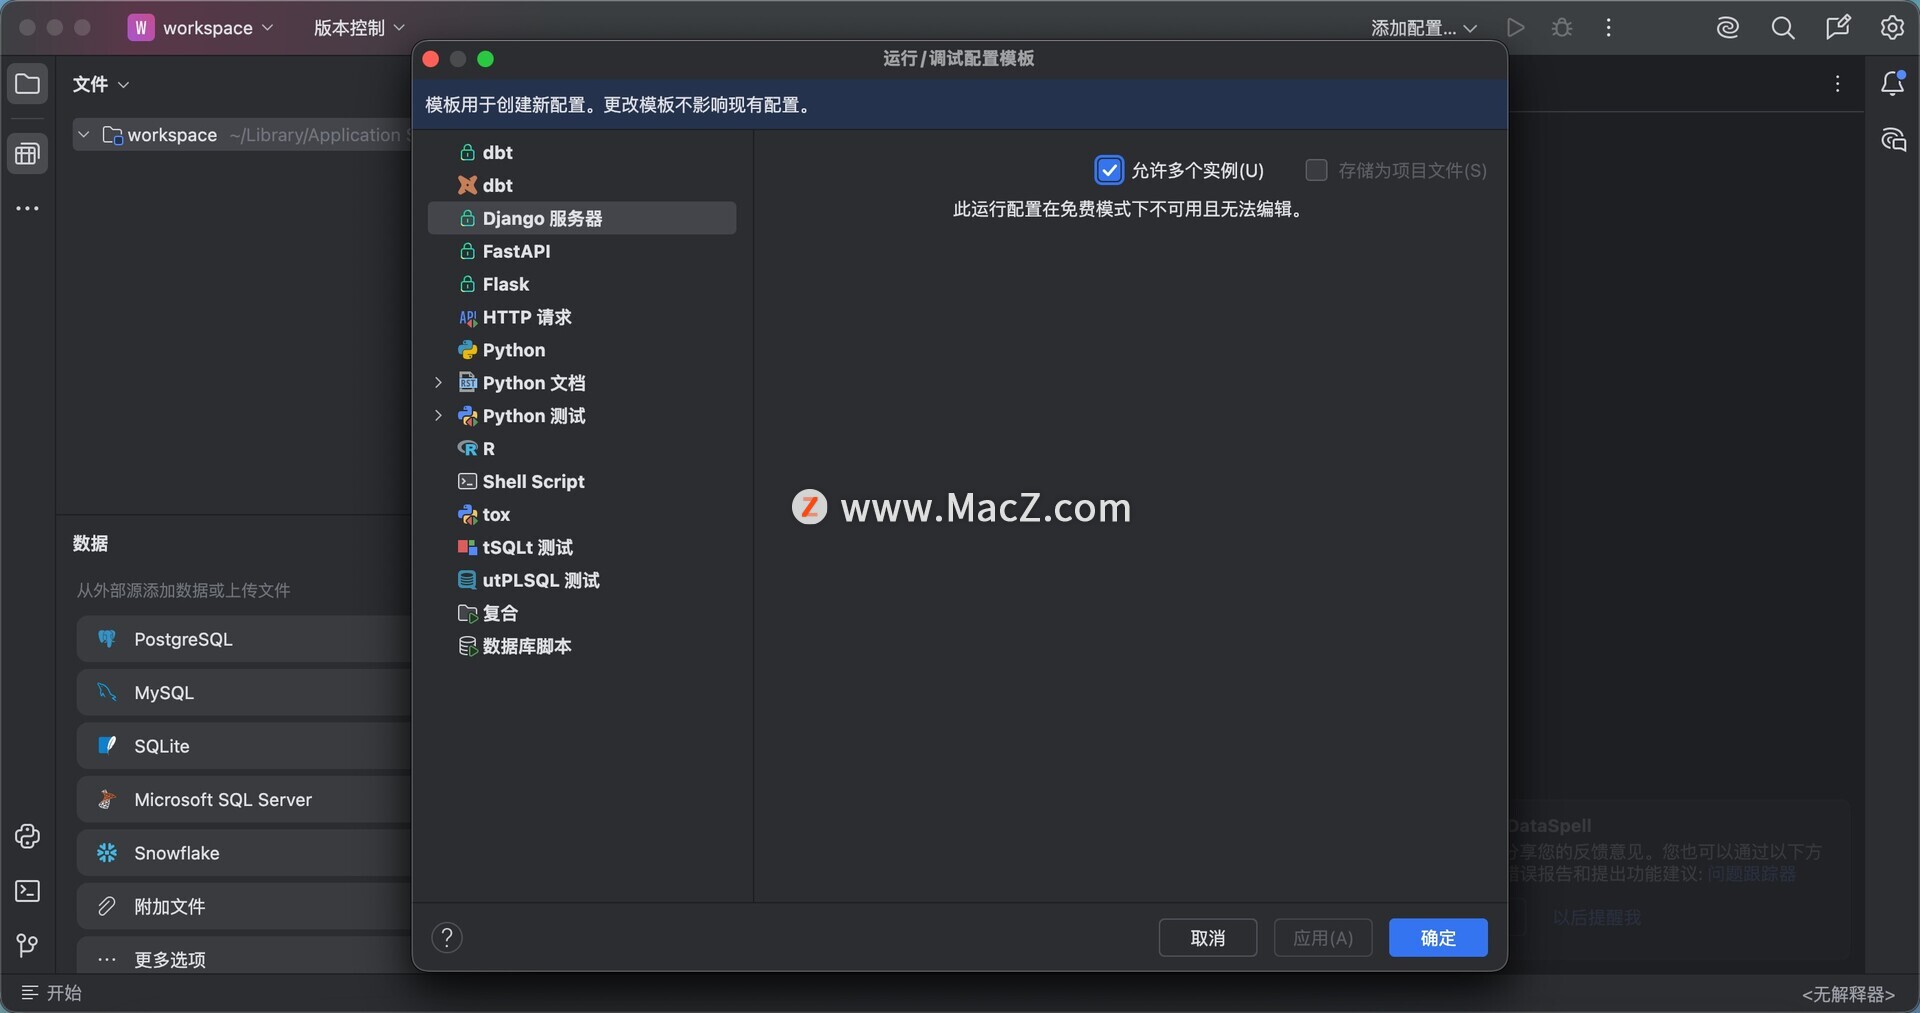Open notifications bell icon
1920x1013 pixels.
pyautogui.click(x=1893, y=84)
